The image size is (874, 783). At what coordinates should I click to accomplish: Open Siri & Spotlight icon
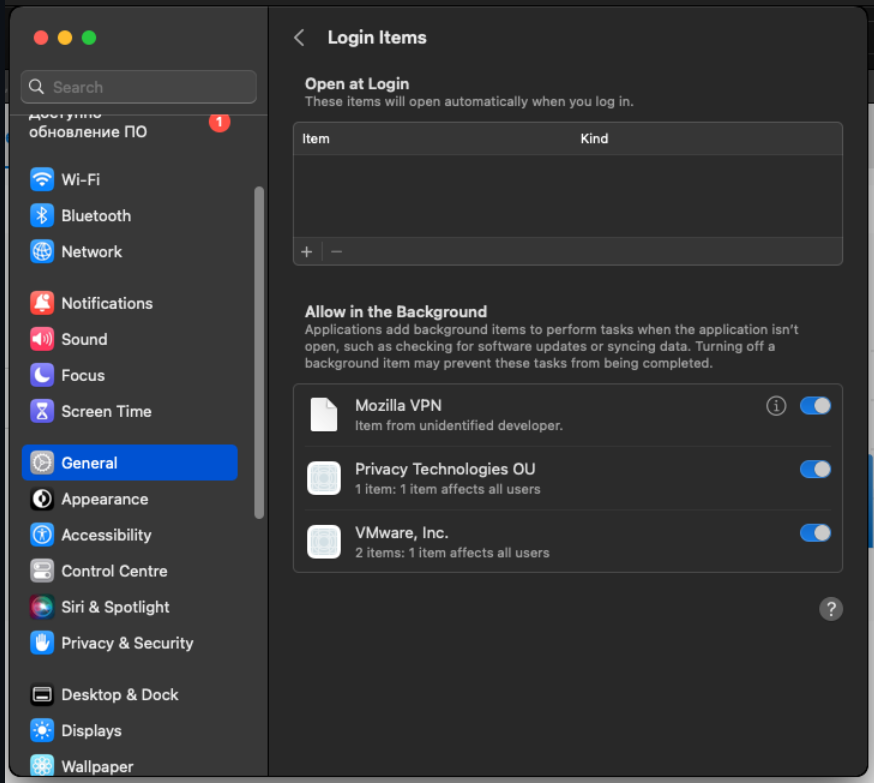42,607
